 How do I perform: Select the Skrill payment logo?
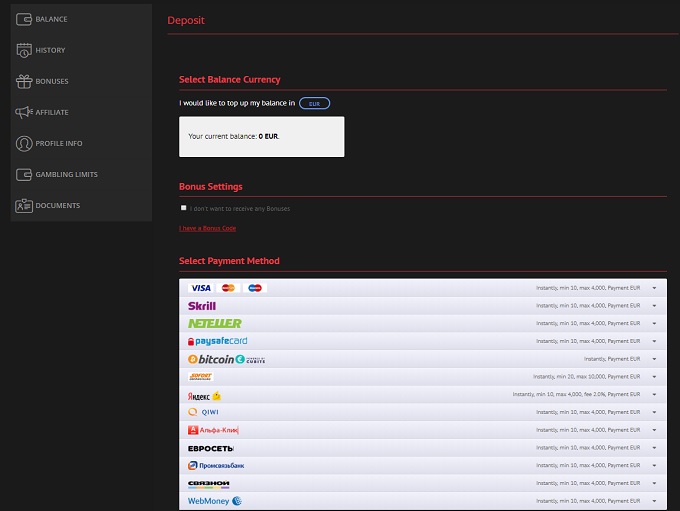[x=202, y=306]
